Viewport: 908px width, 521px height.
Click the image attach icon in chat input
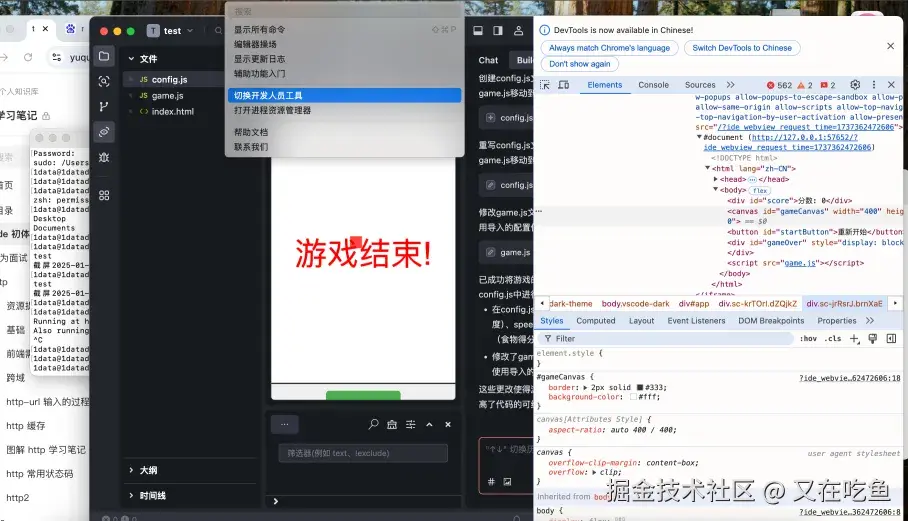[507, 482]
